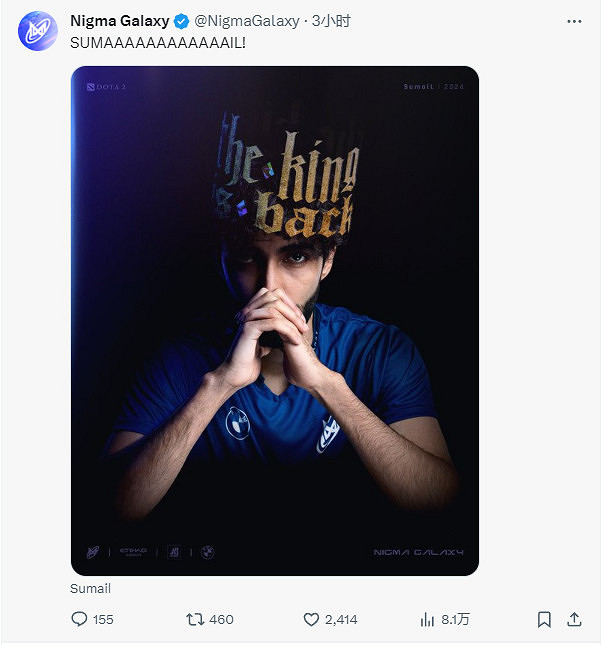Click the 460 retweet count

point(221,619)
